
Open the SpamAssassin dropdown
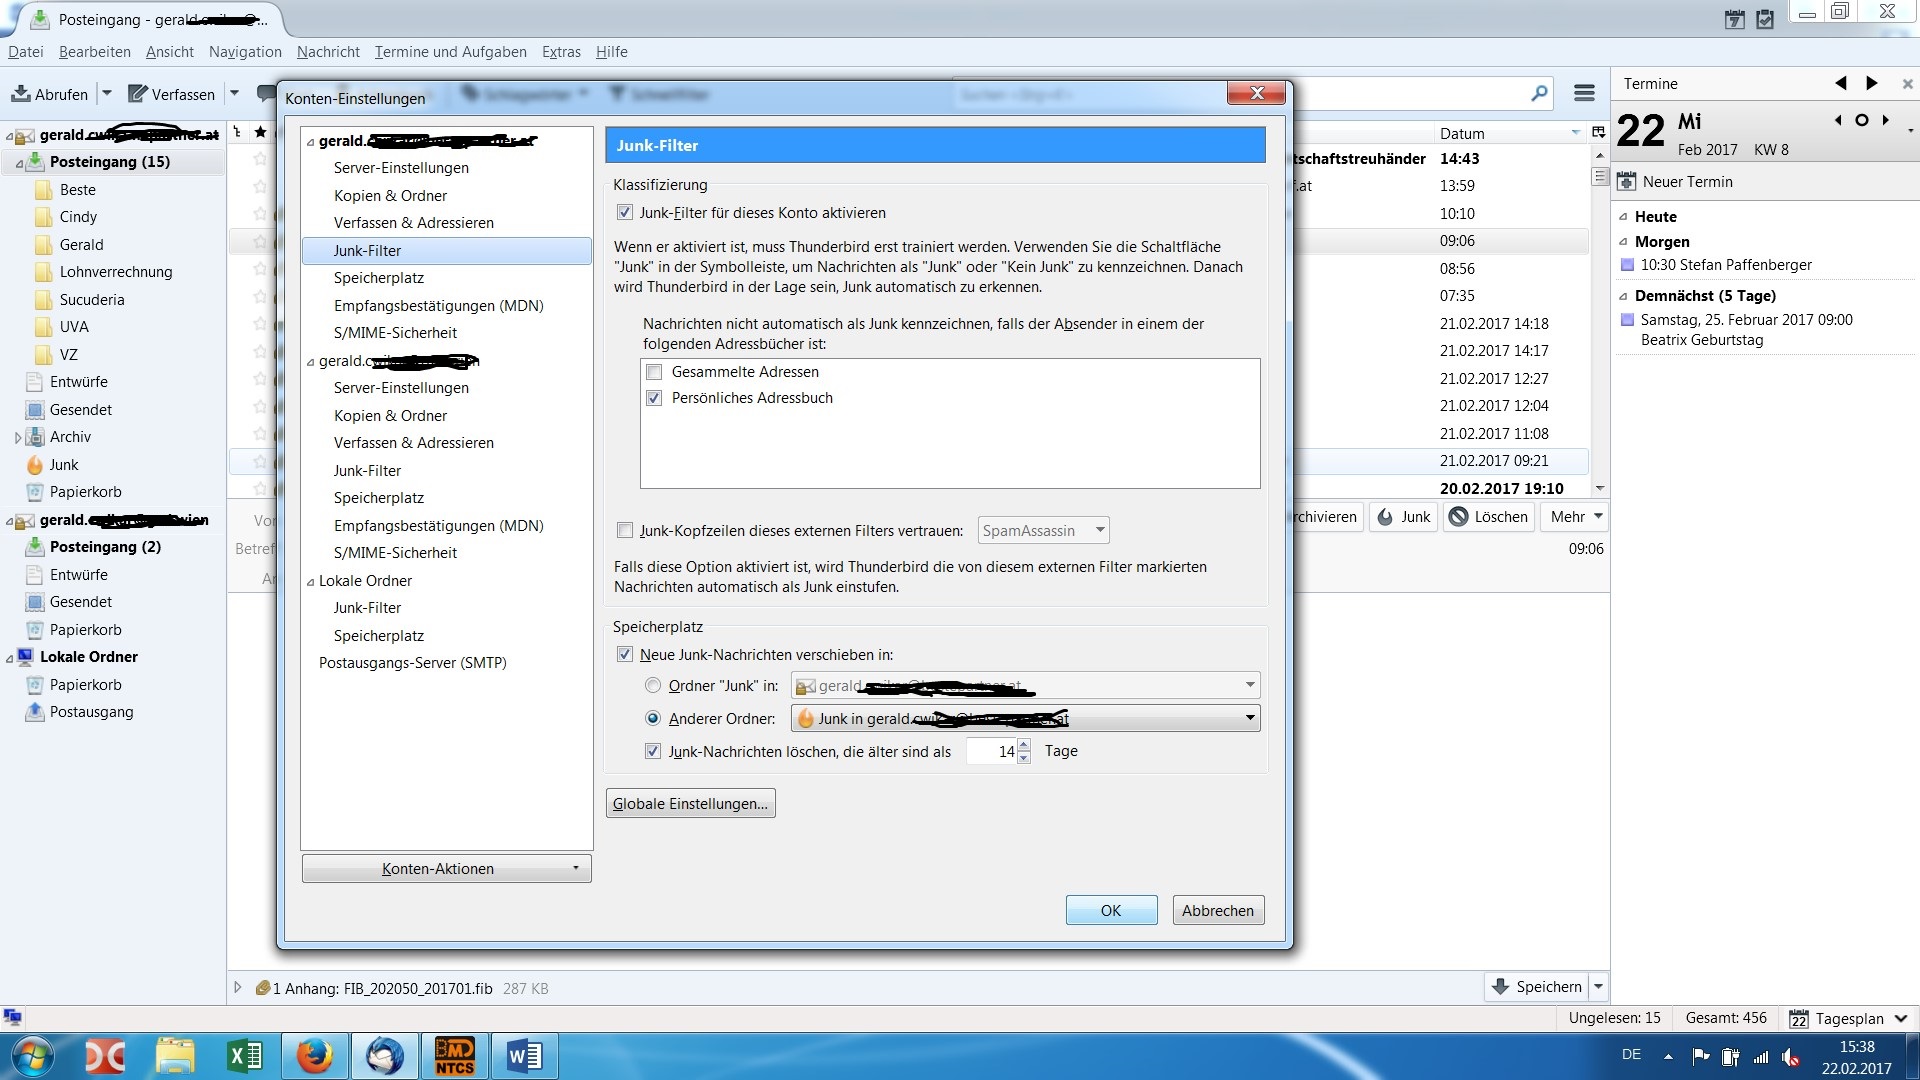pyautogui.click(x=1043, y=531)
